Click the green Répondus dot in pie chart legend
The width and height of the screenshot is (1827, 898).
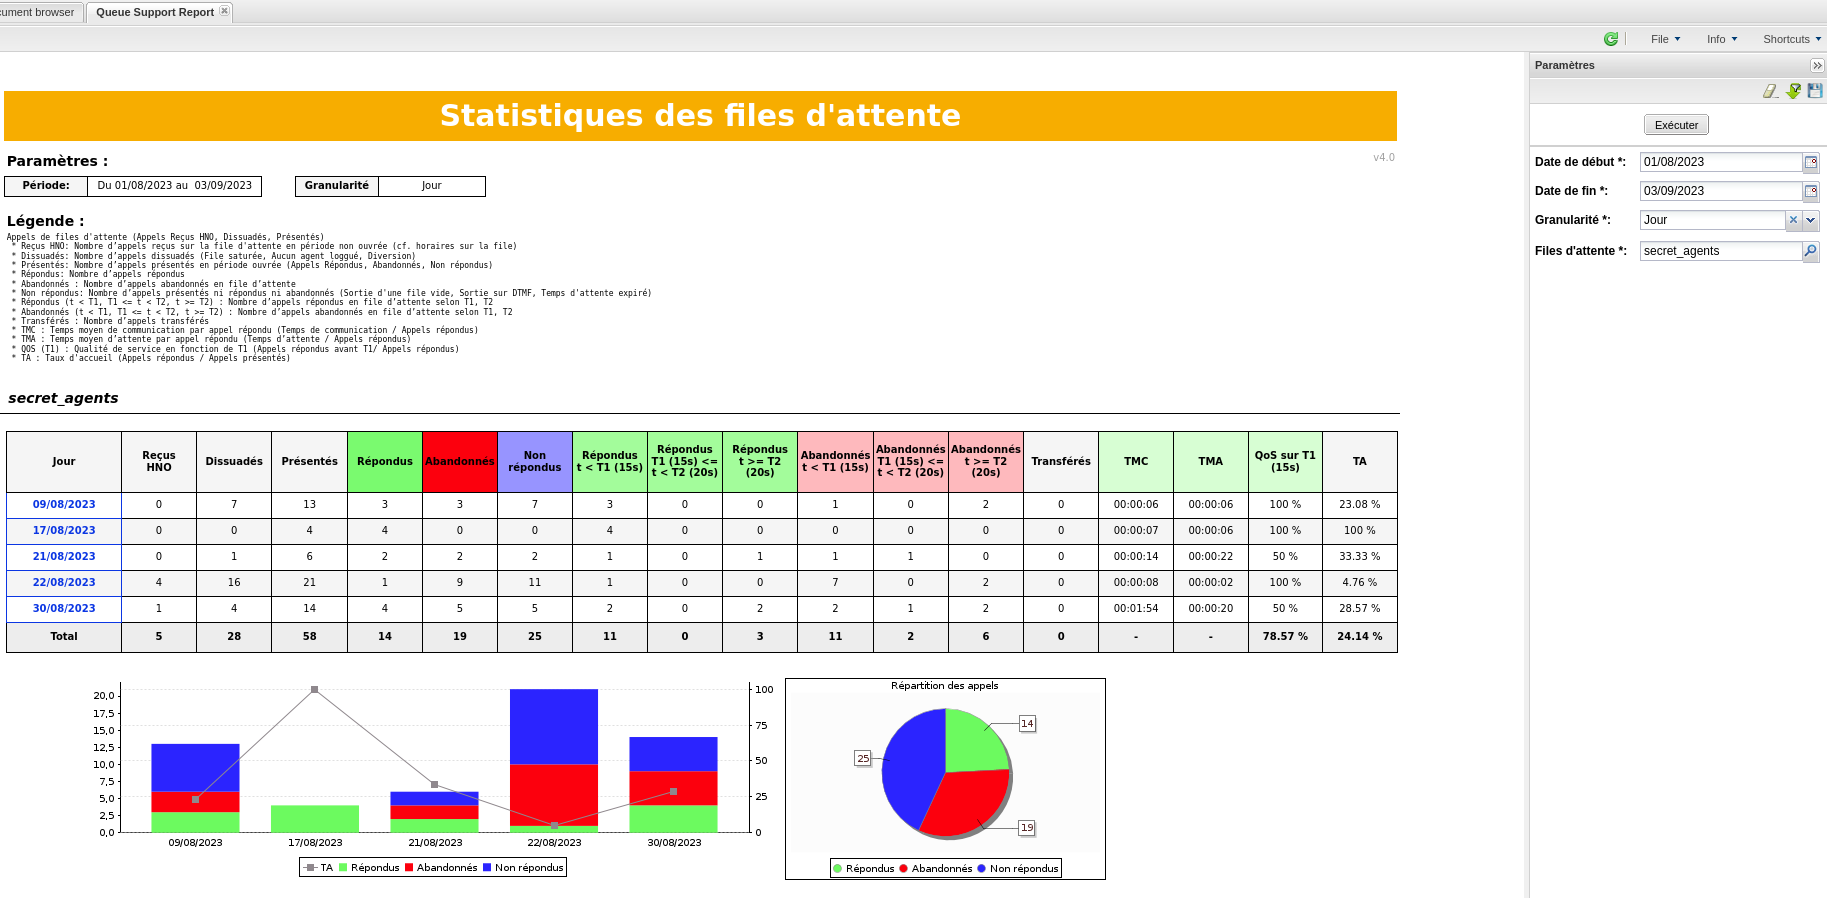838,869
